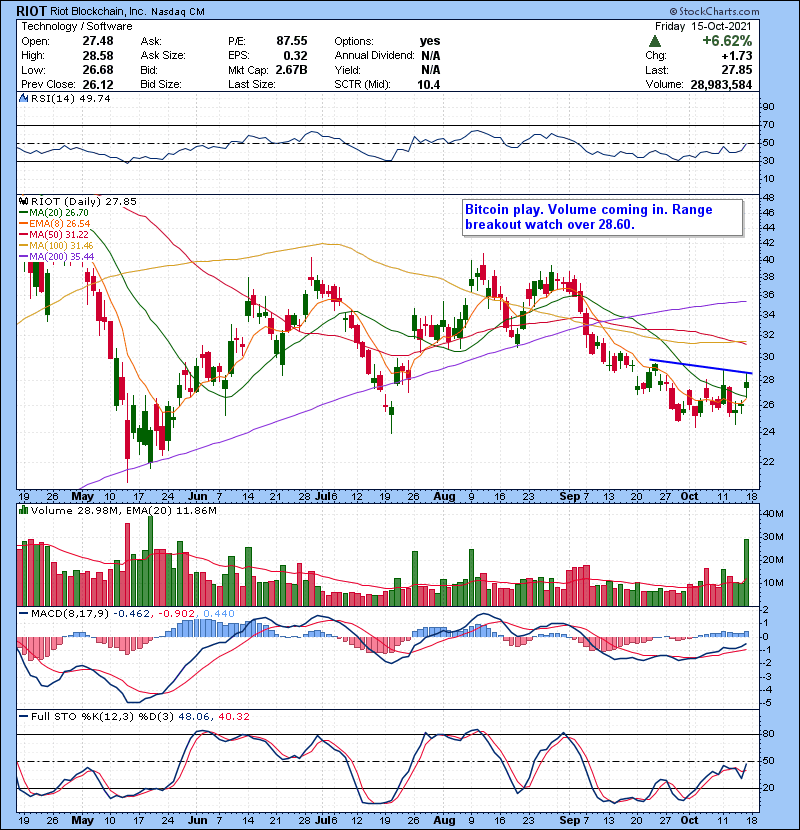
Task: Click the May label on bottom axis
Action: coord(83,820)
